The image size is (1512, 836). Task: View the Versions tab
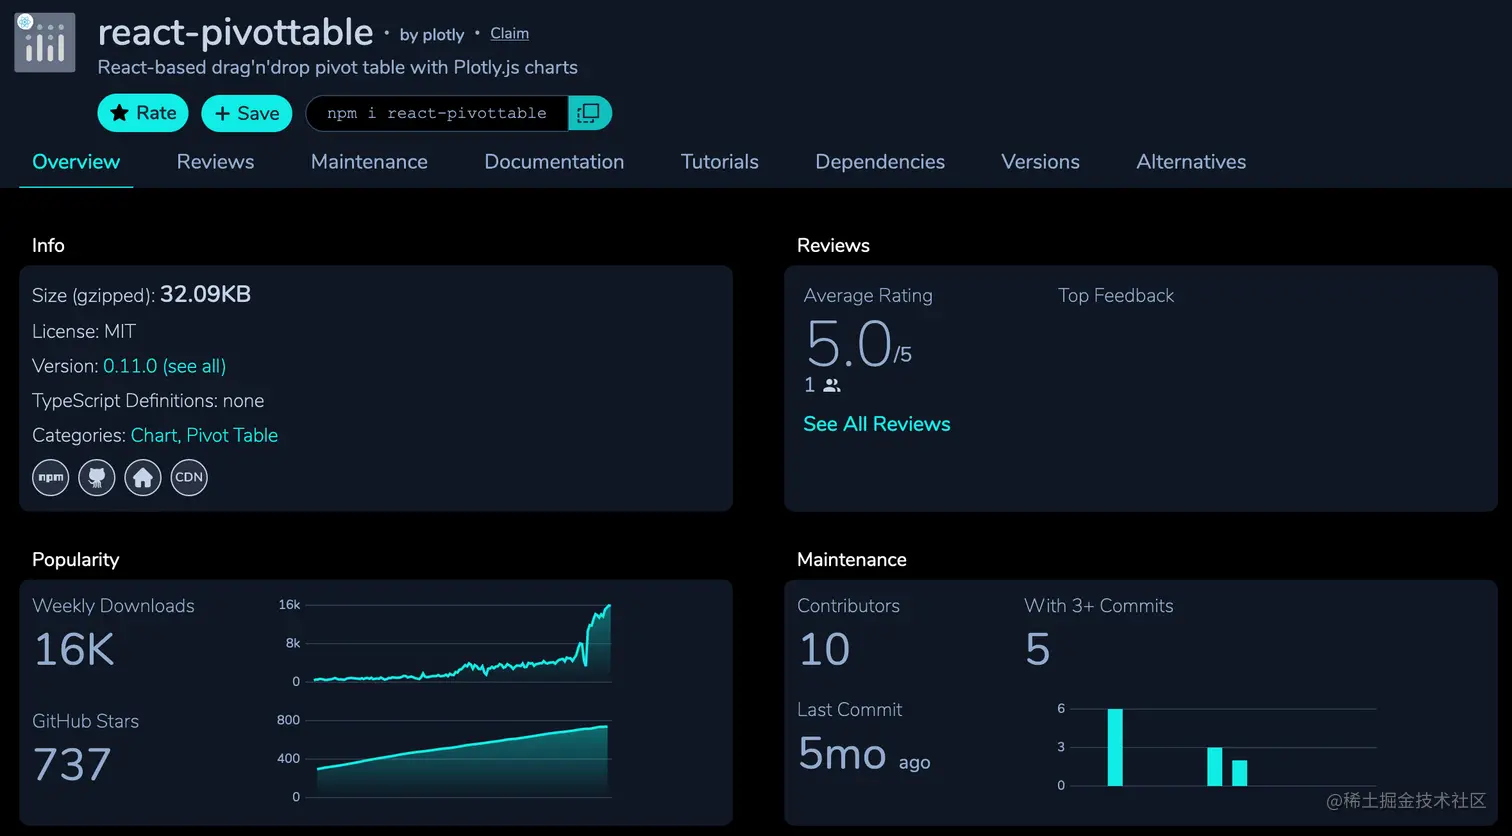(x=1040, y=162)
